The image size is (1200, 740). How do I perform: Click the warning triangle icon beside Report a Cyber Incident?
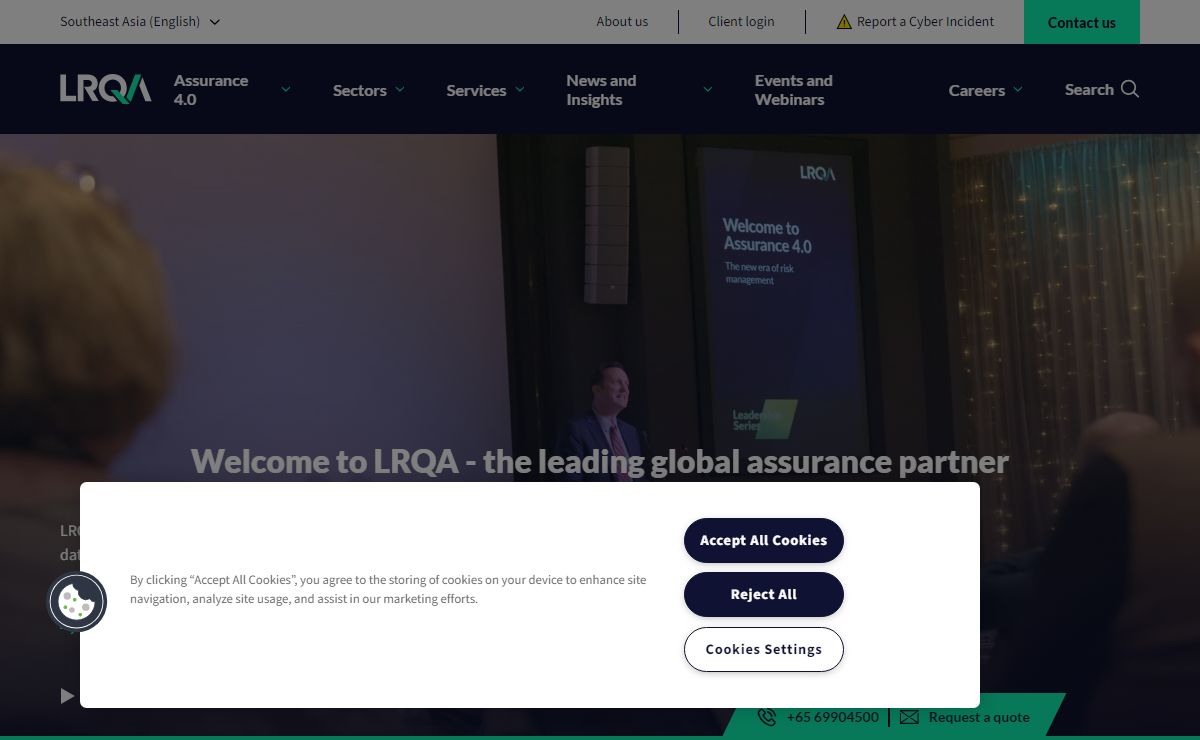pos(844,21)
